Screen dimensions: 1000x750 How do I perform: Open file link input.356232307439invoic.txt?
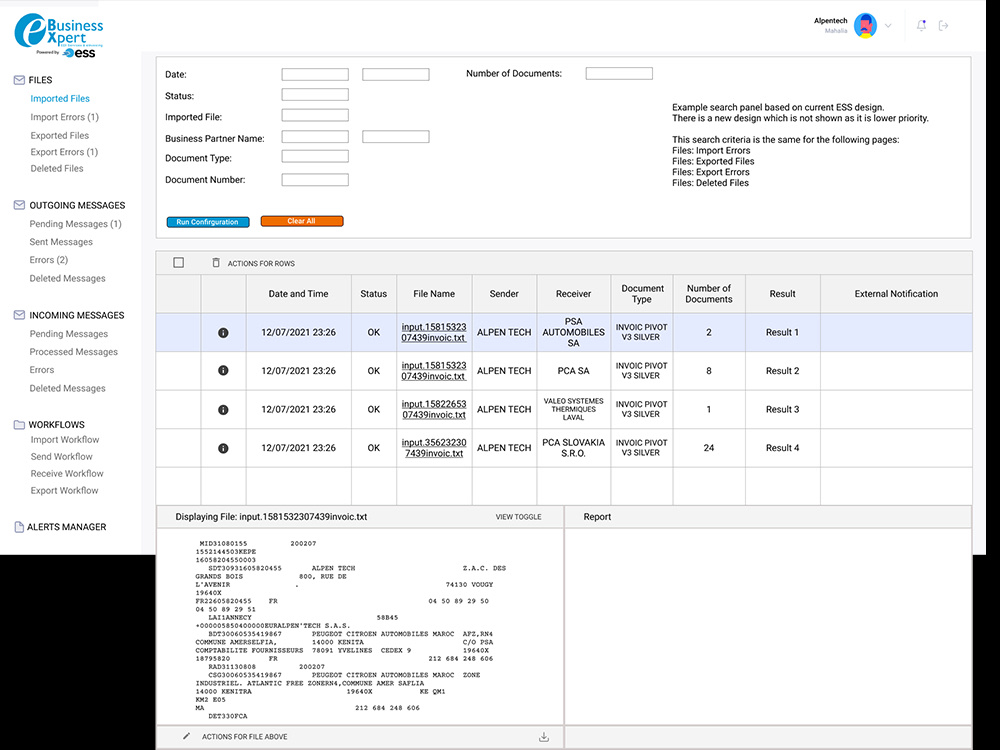(434, 448)
